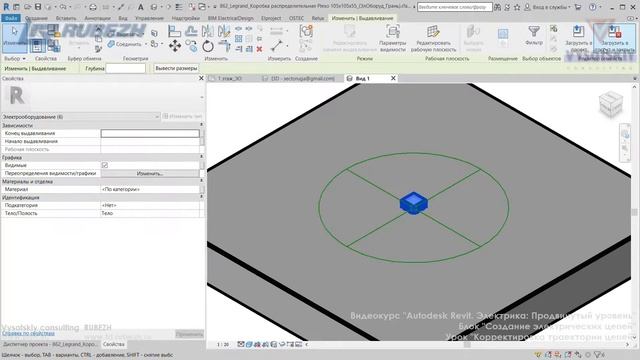Image resolution: width=640 pixels, height=360 pixels.
Task: Collapse the Identity Data (Идентификация) section
Action: click(x=201, y=197)
